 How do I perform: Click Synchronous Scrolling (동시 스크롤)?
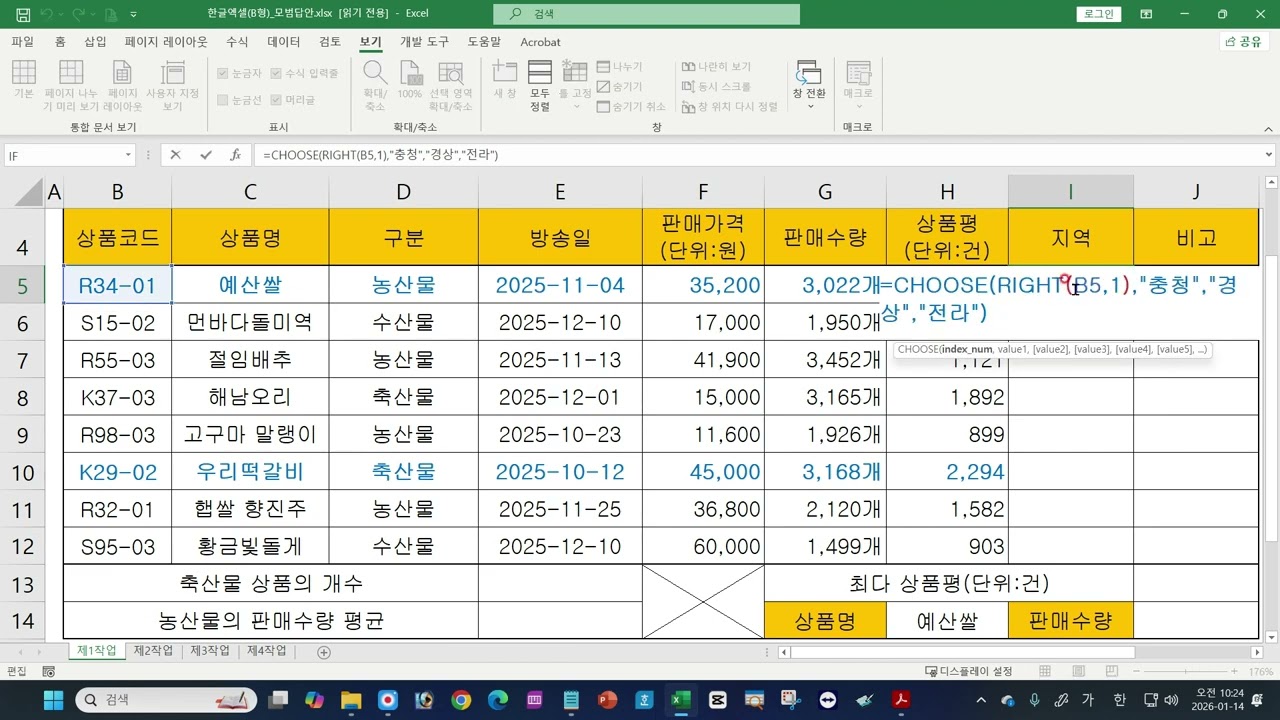(x=716, y=87)
